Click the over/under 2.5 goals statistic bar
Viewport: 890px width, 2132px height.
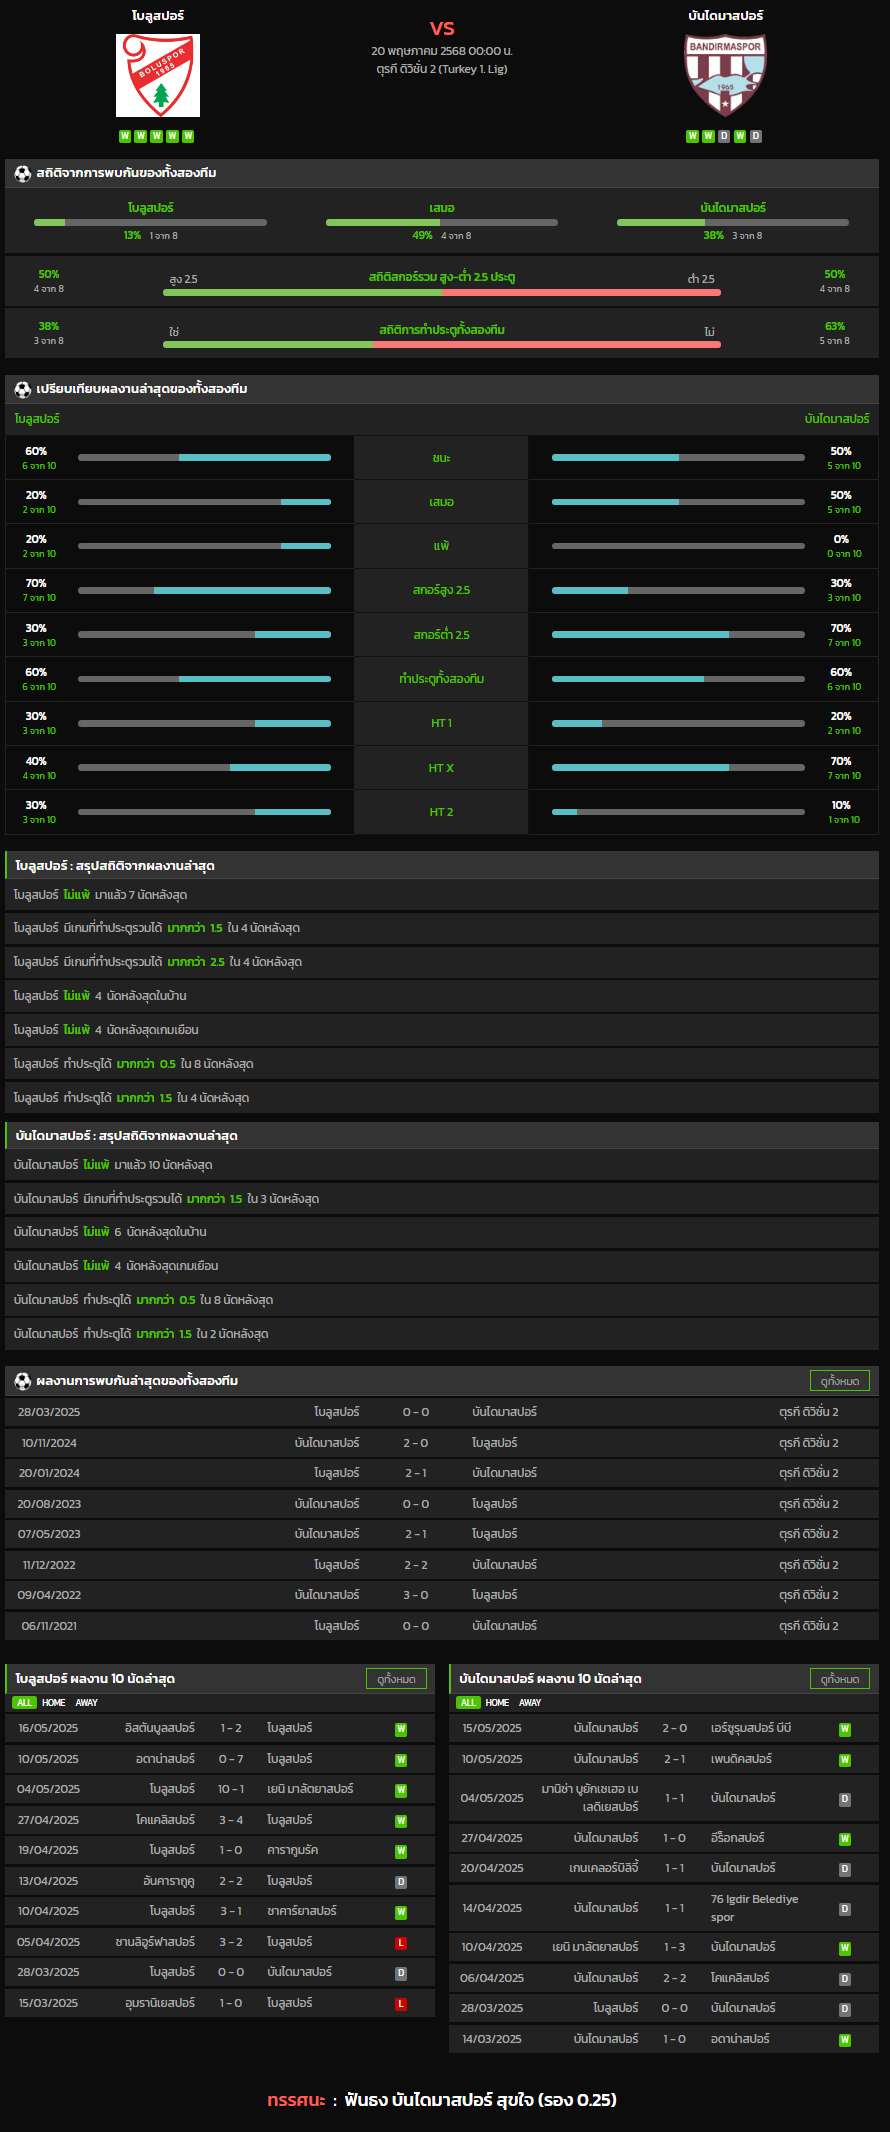[x=442, y=293]
